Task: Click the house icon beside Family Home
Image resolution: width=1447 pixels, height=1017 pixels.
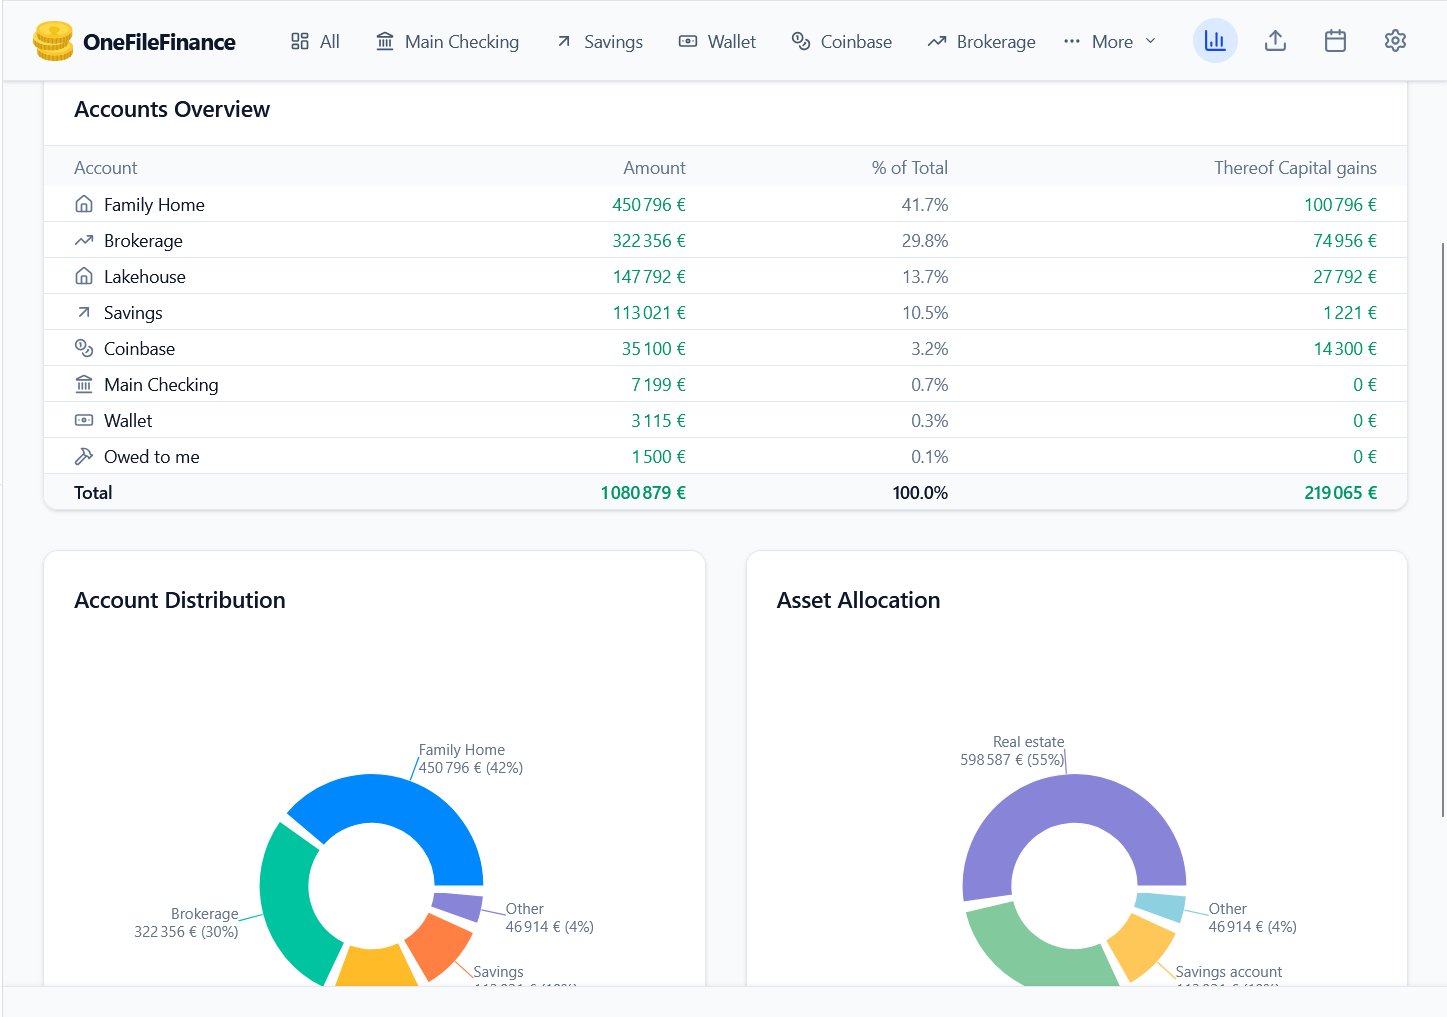Action: pyautogui.click(x=84, y=203)
